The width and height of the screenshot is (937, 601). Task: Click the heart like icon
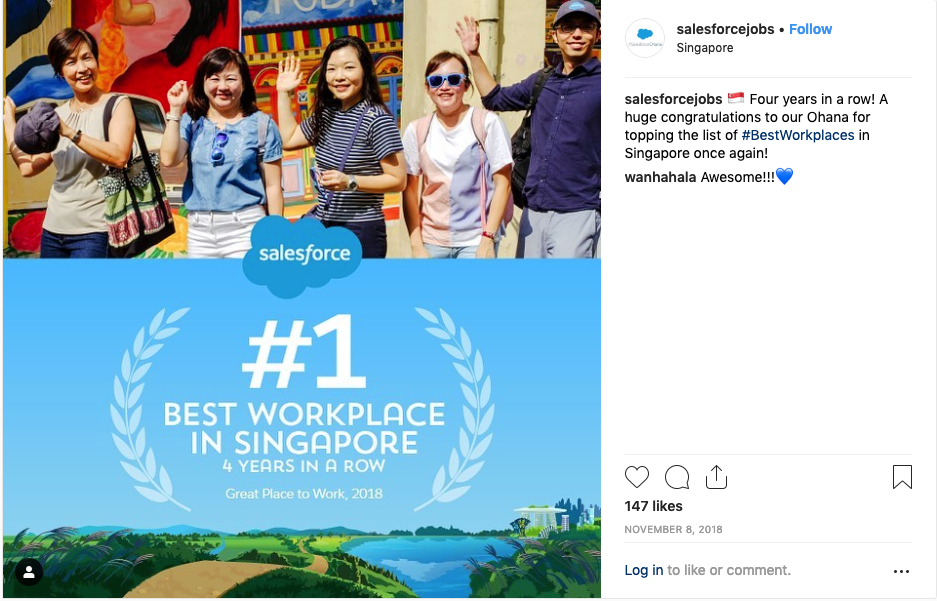[x=636, y=477]
